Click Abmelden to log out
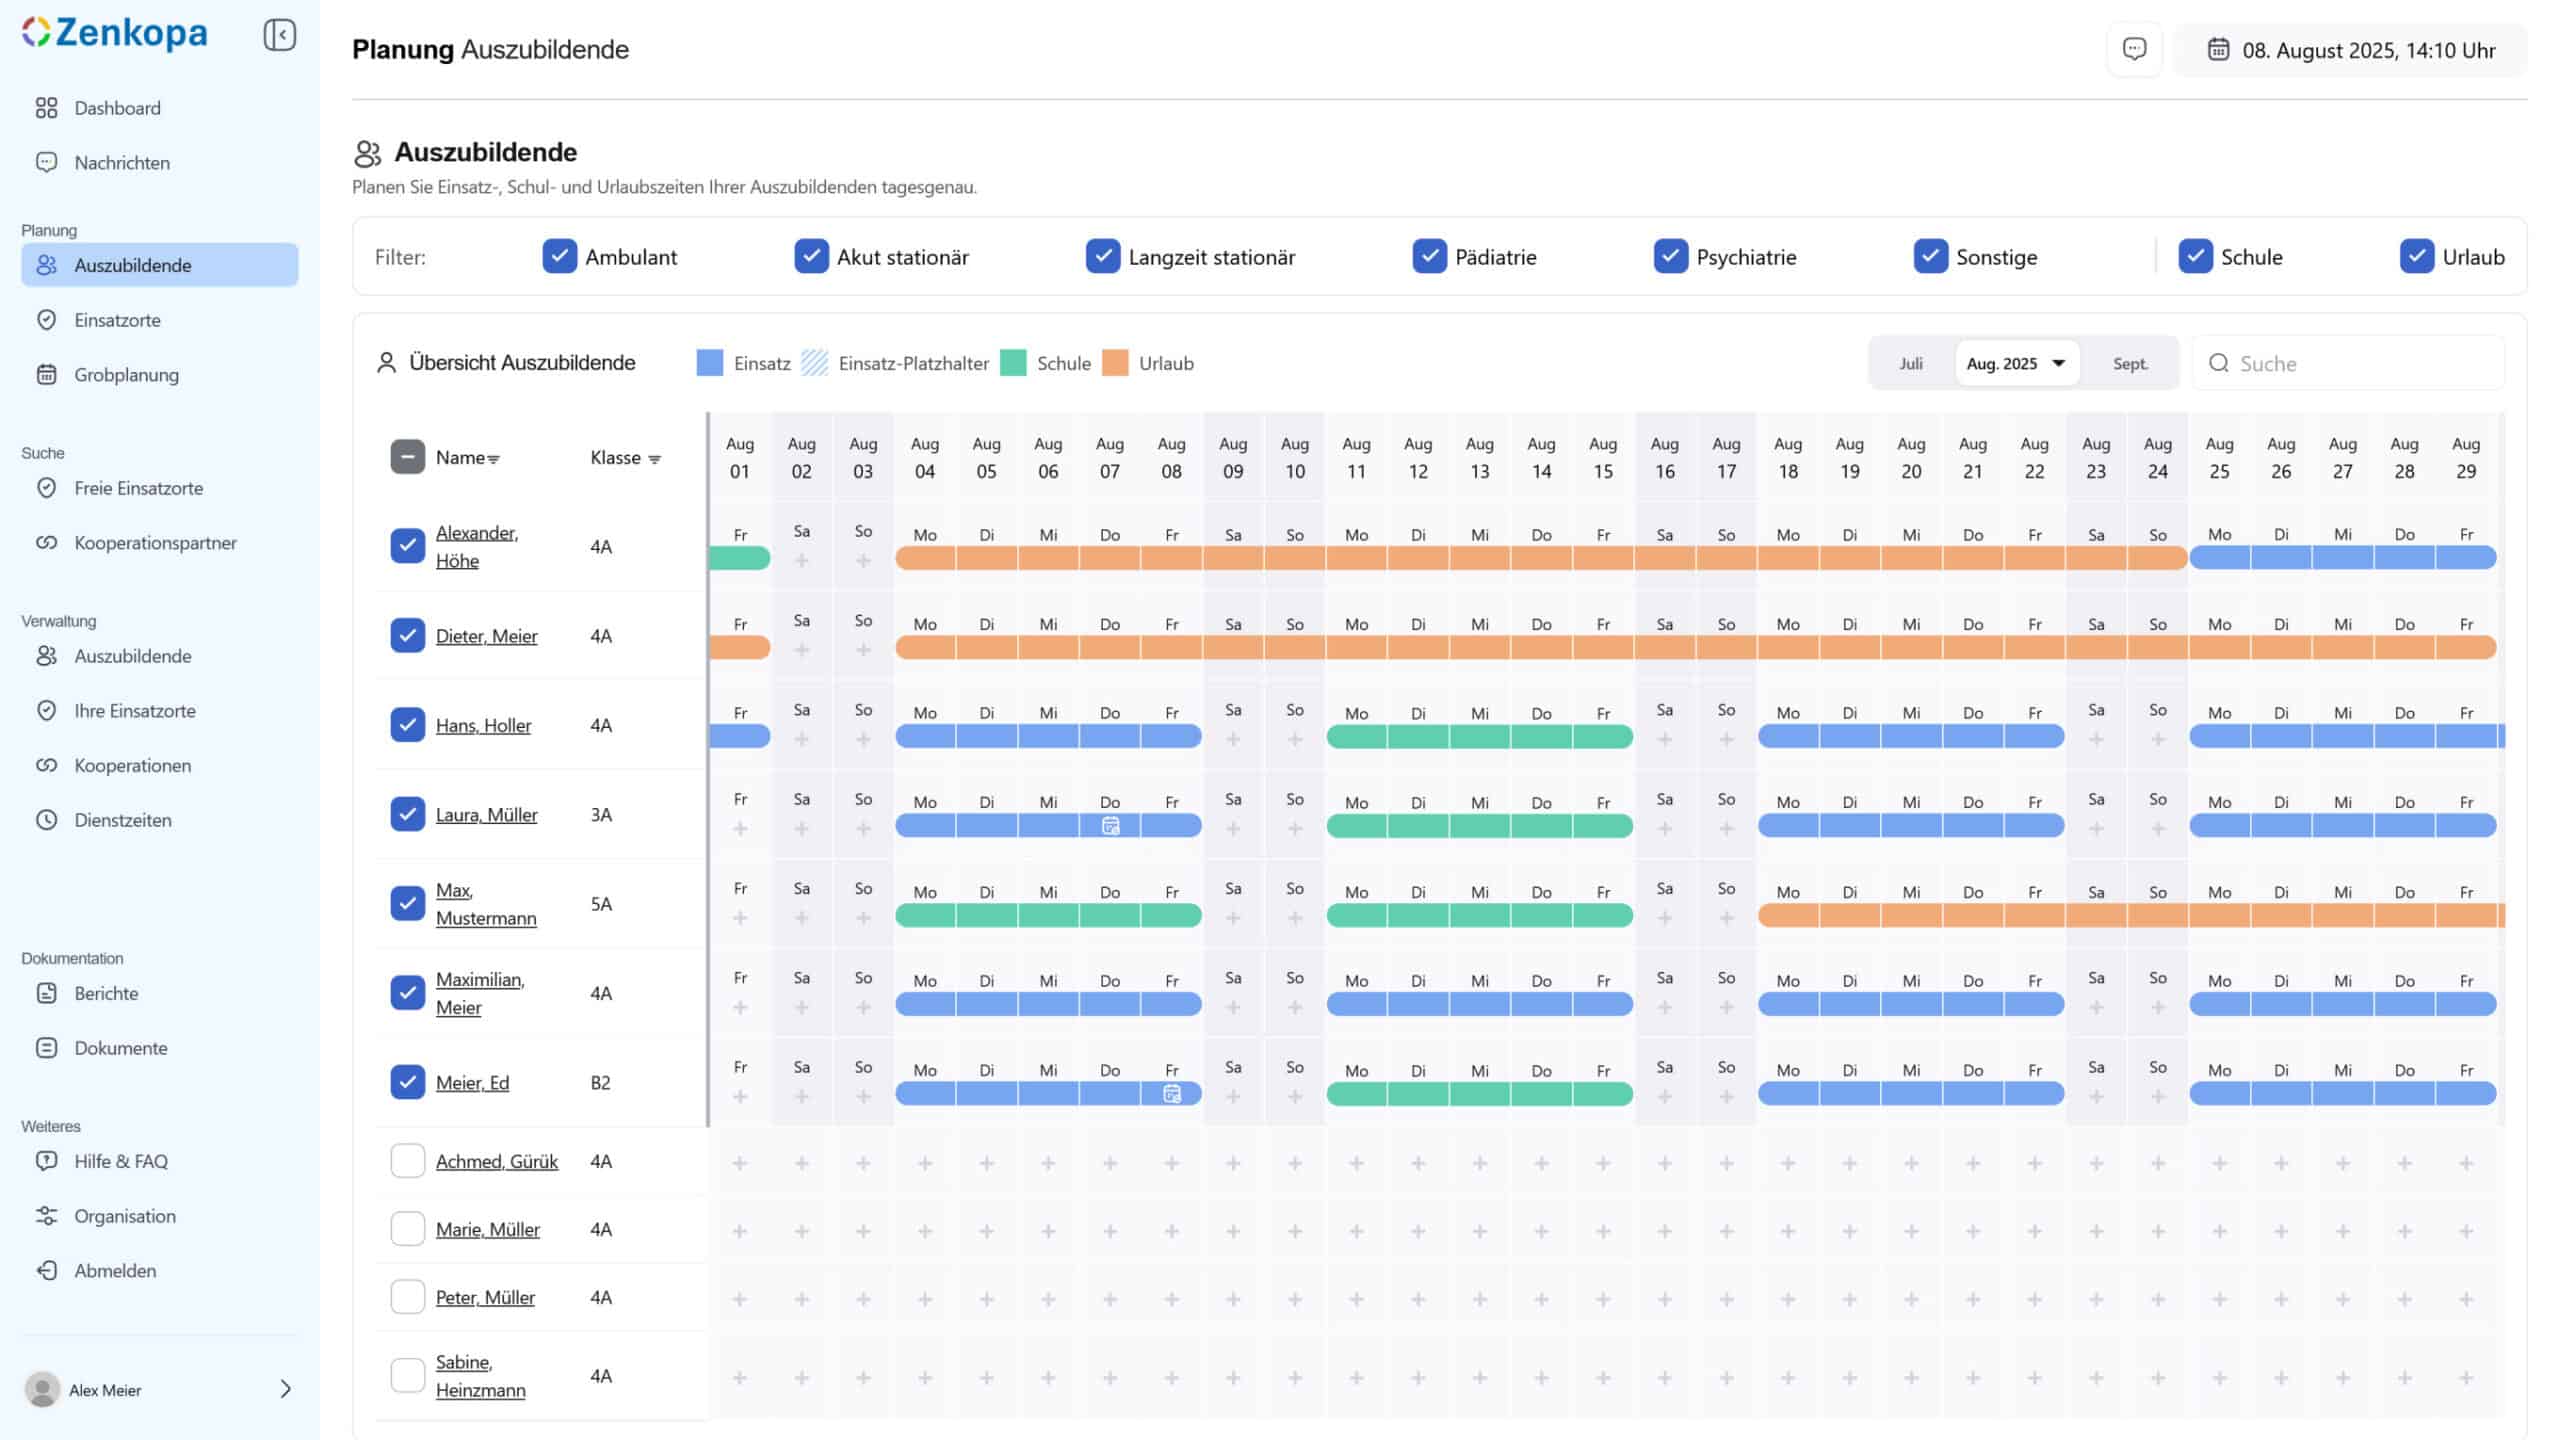This screenshot has width=2560, height=1440. (x=114, y=1271)
